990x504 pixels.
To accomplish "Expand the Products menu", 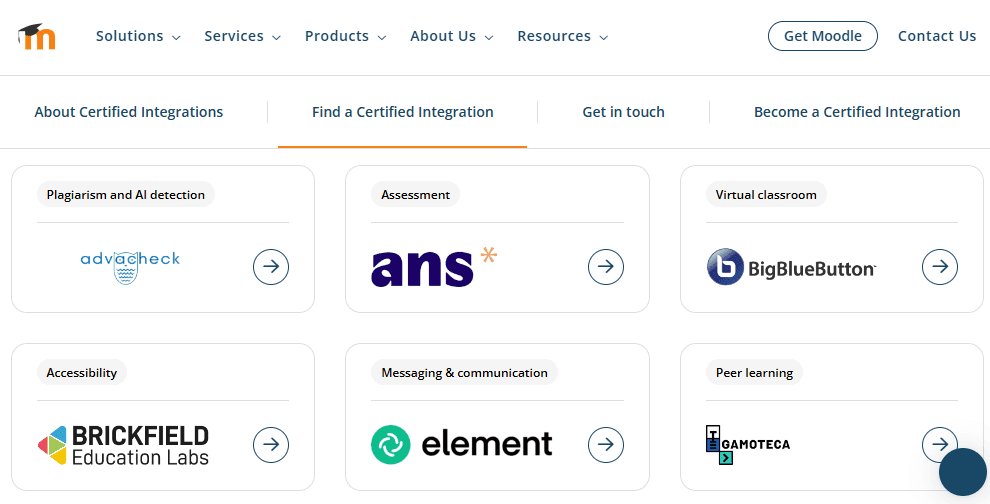I will (345, 37).
